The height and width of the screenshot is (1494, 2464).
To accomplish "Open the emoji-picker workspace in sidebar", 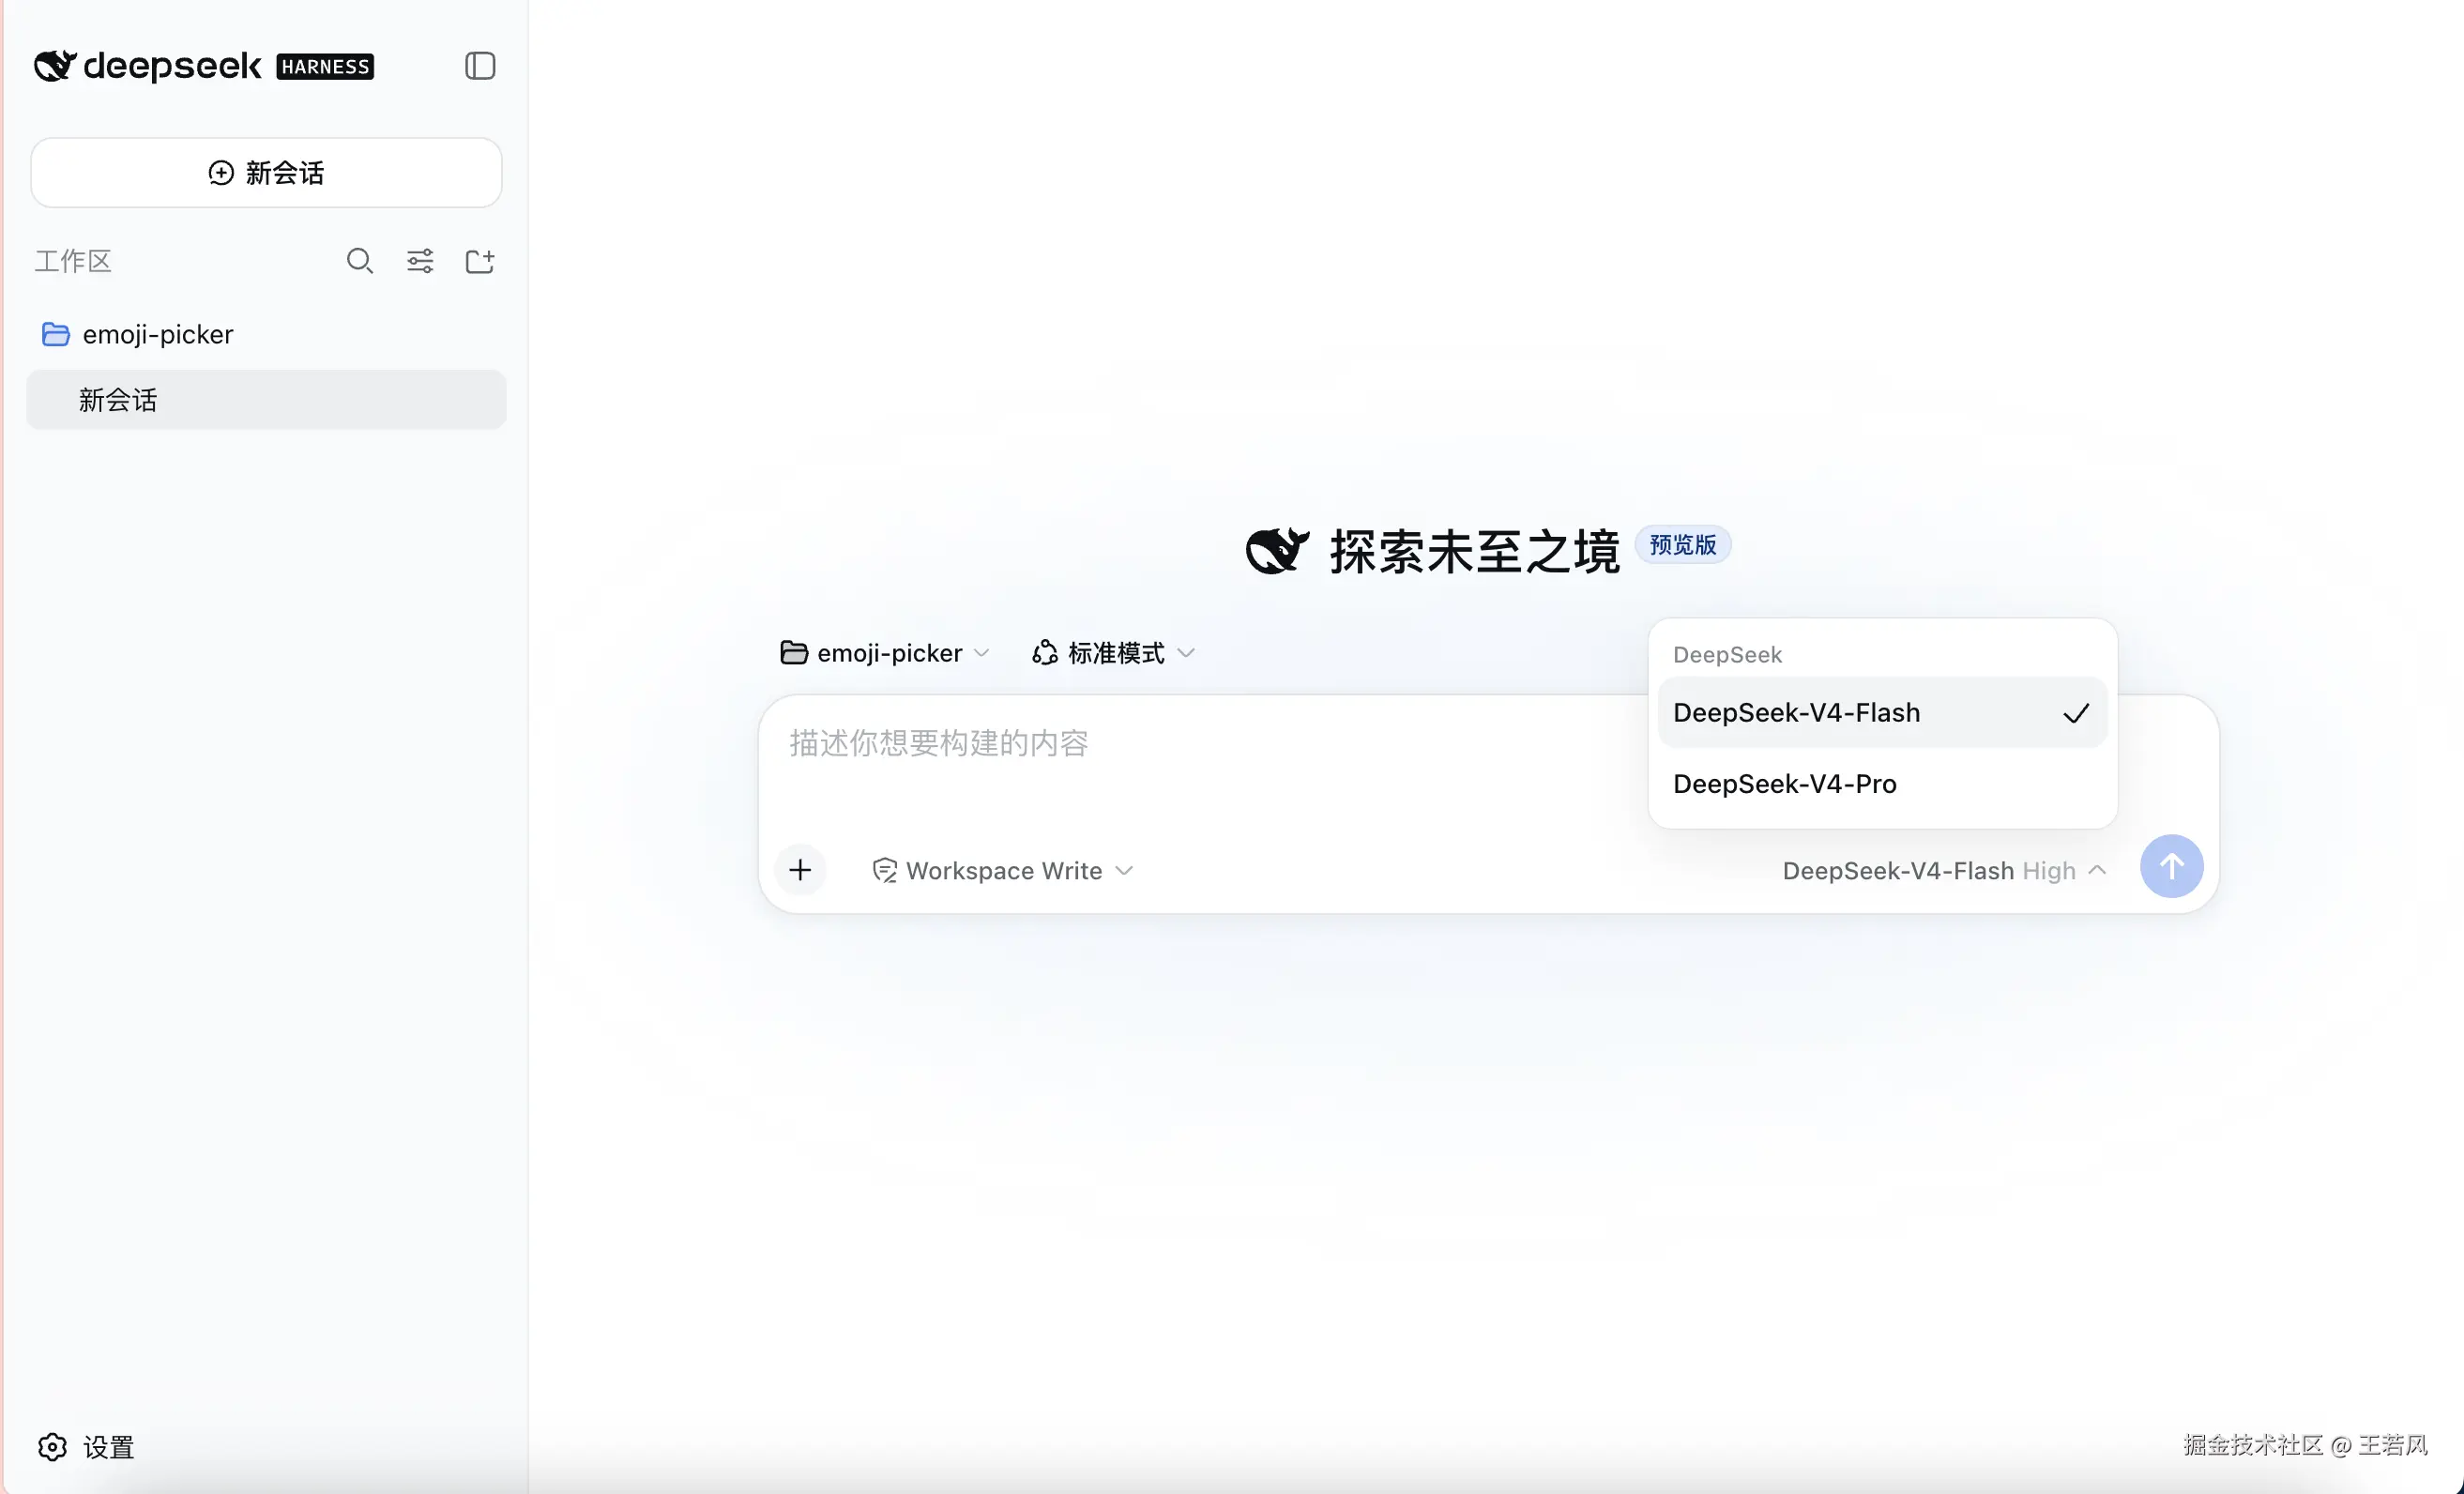I will (266, 334).
